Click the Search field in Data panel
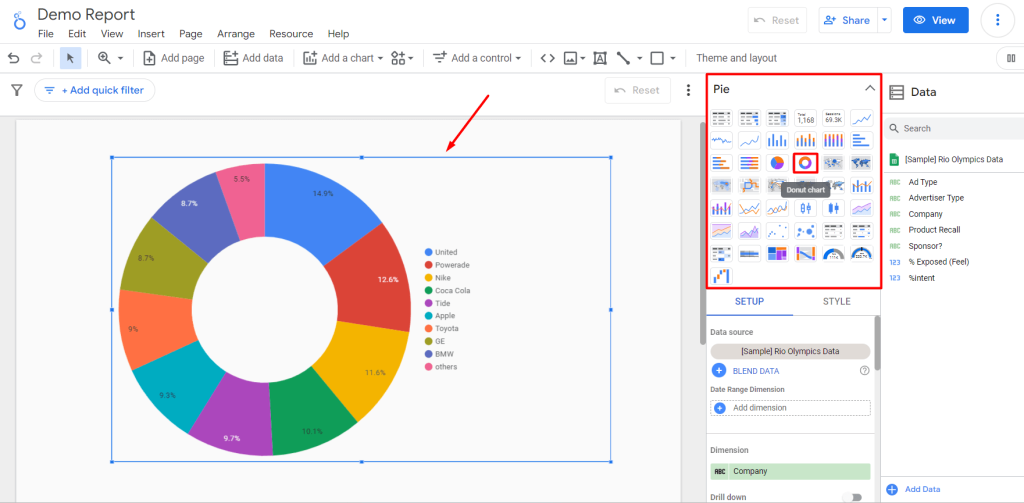This screenshot has height=503, width=1024. (x=953, y=128)
